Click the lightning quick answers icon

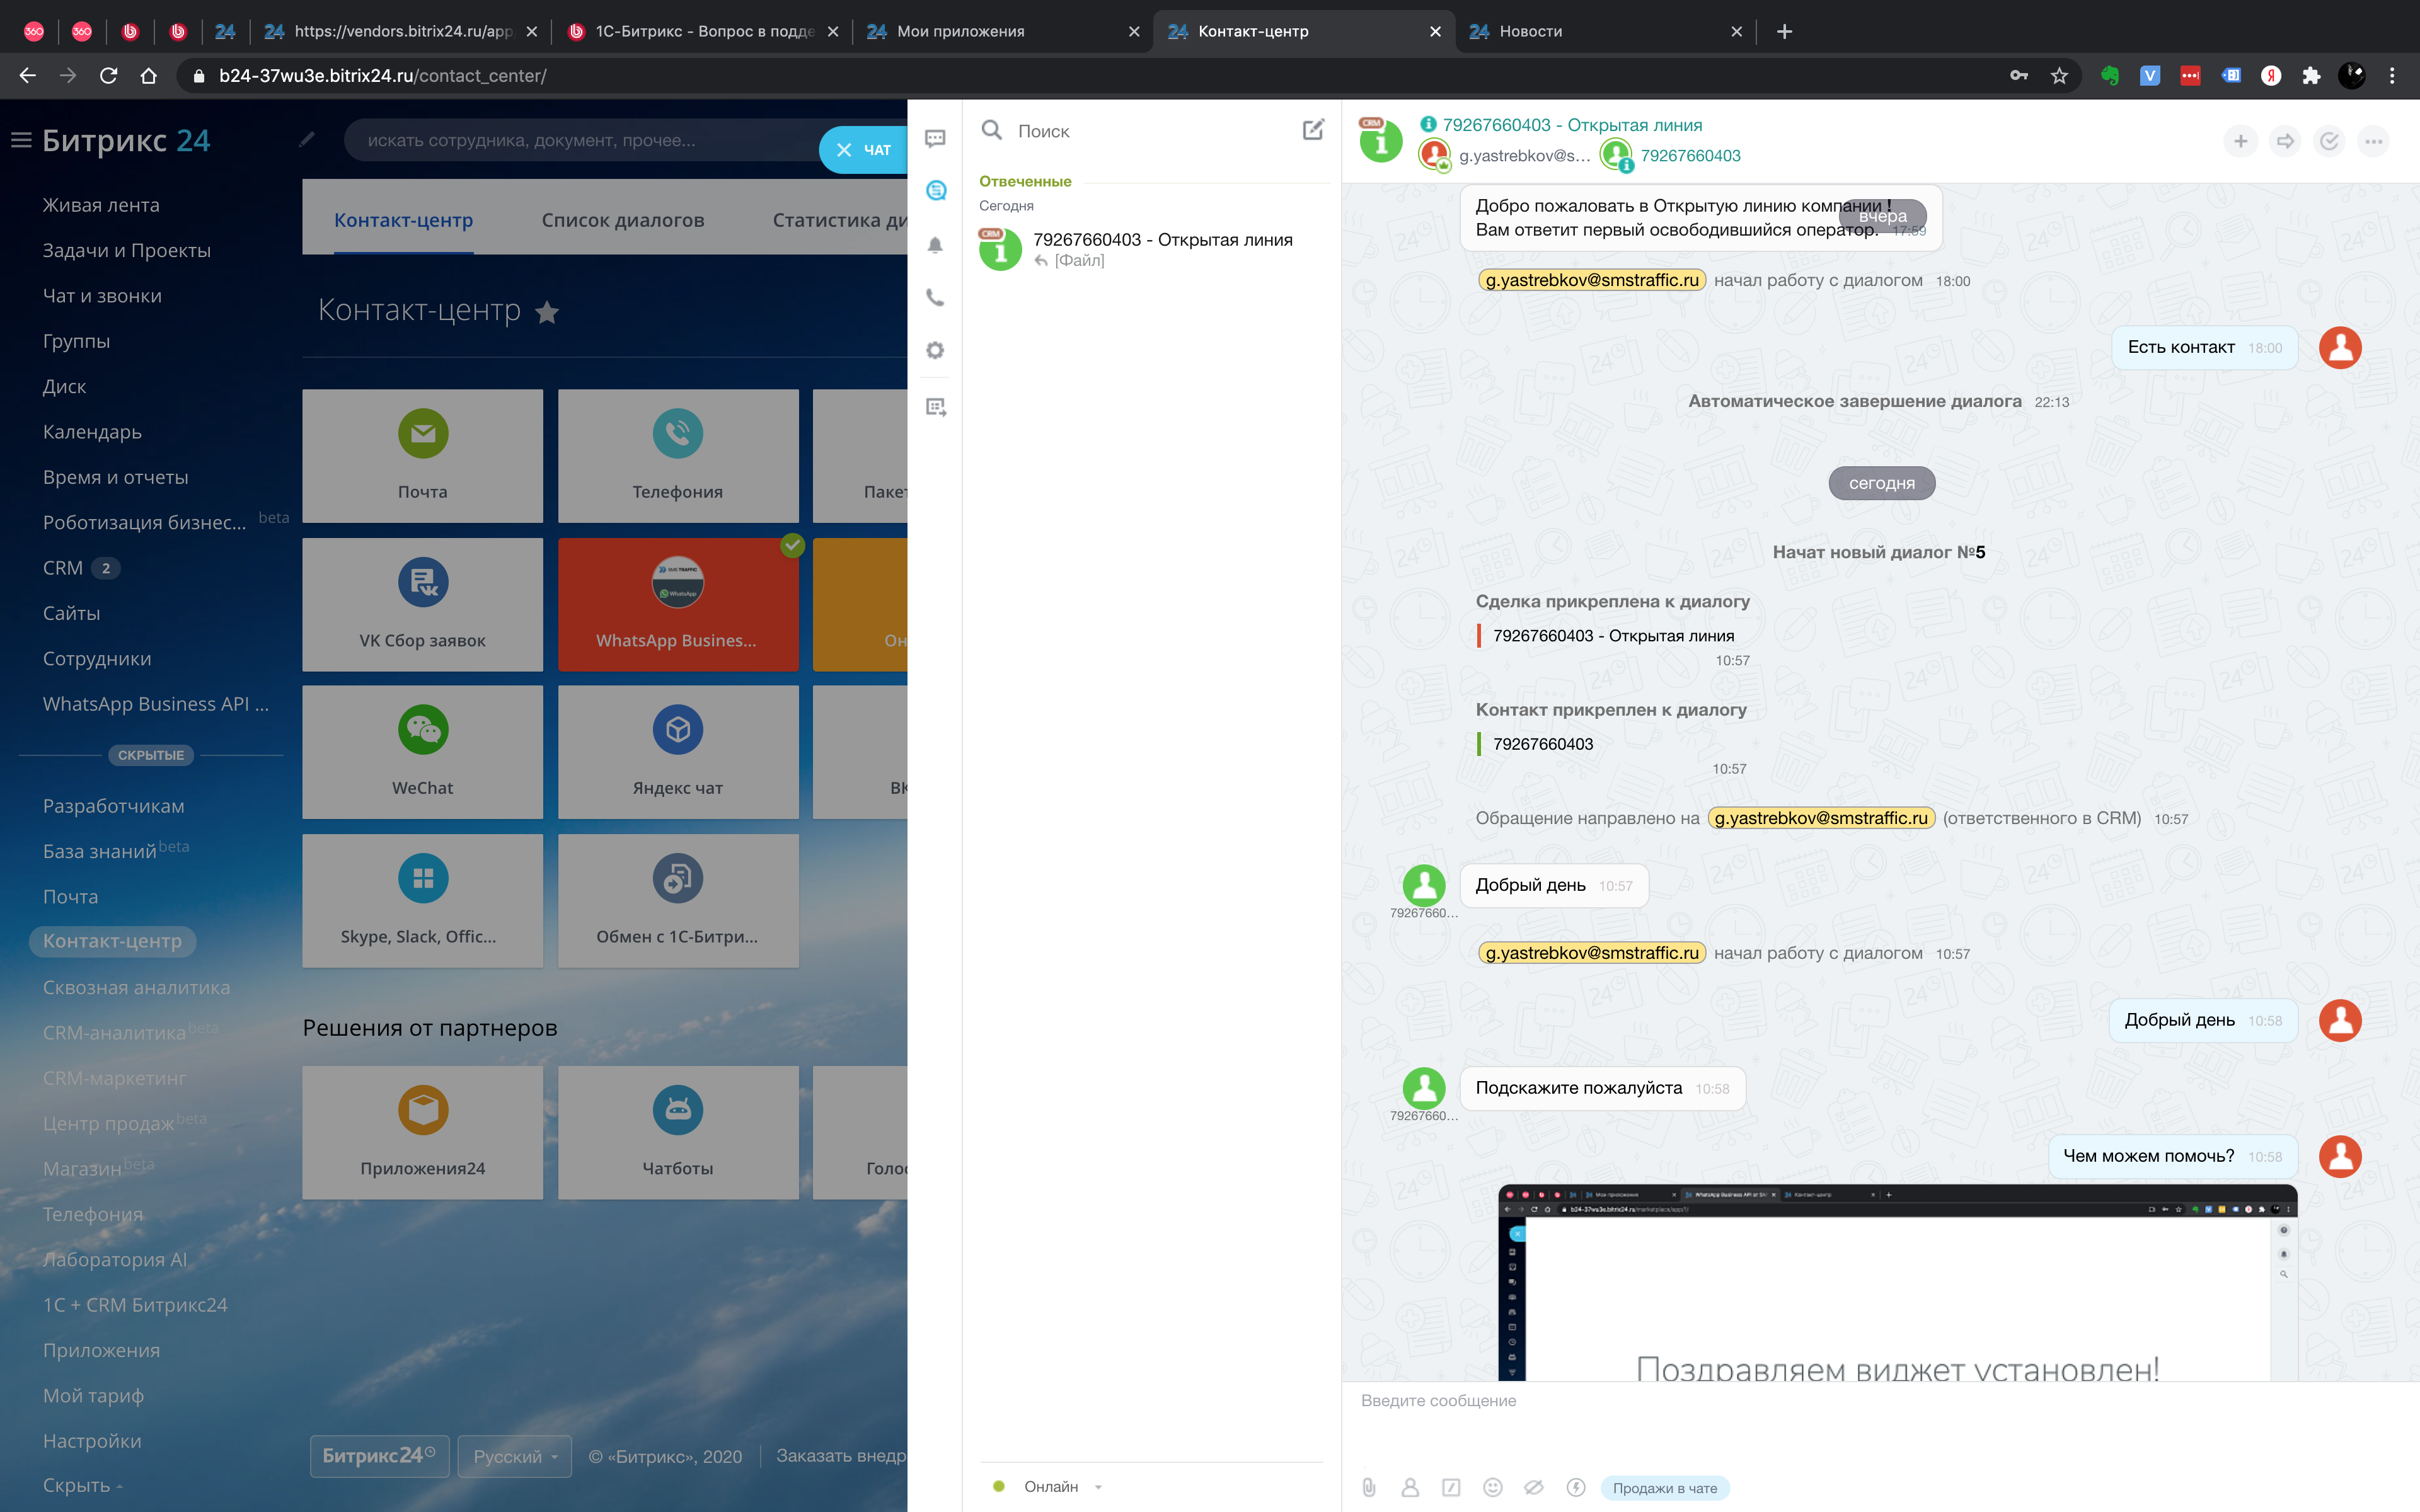(1575, 1487)
